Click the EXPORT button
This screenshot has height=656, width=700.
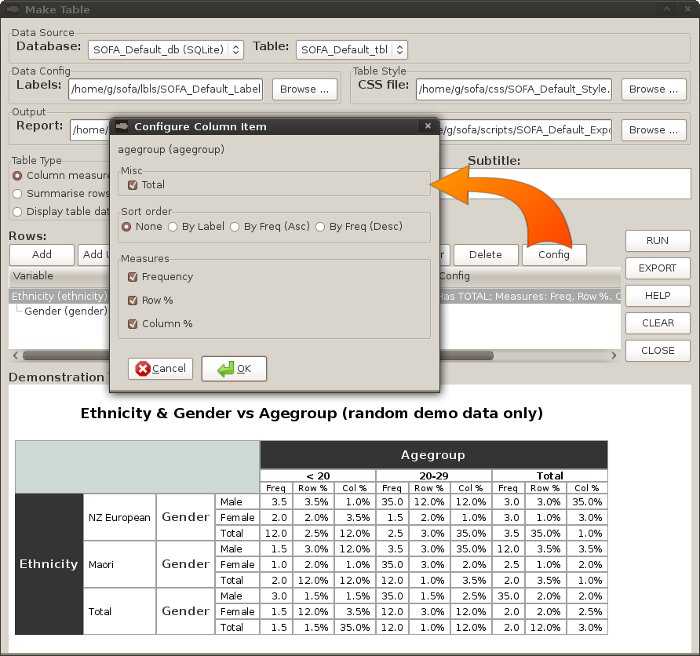click(658, 268)
